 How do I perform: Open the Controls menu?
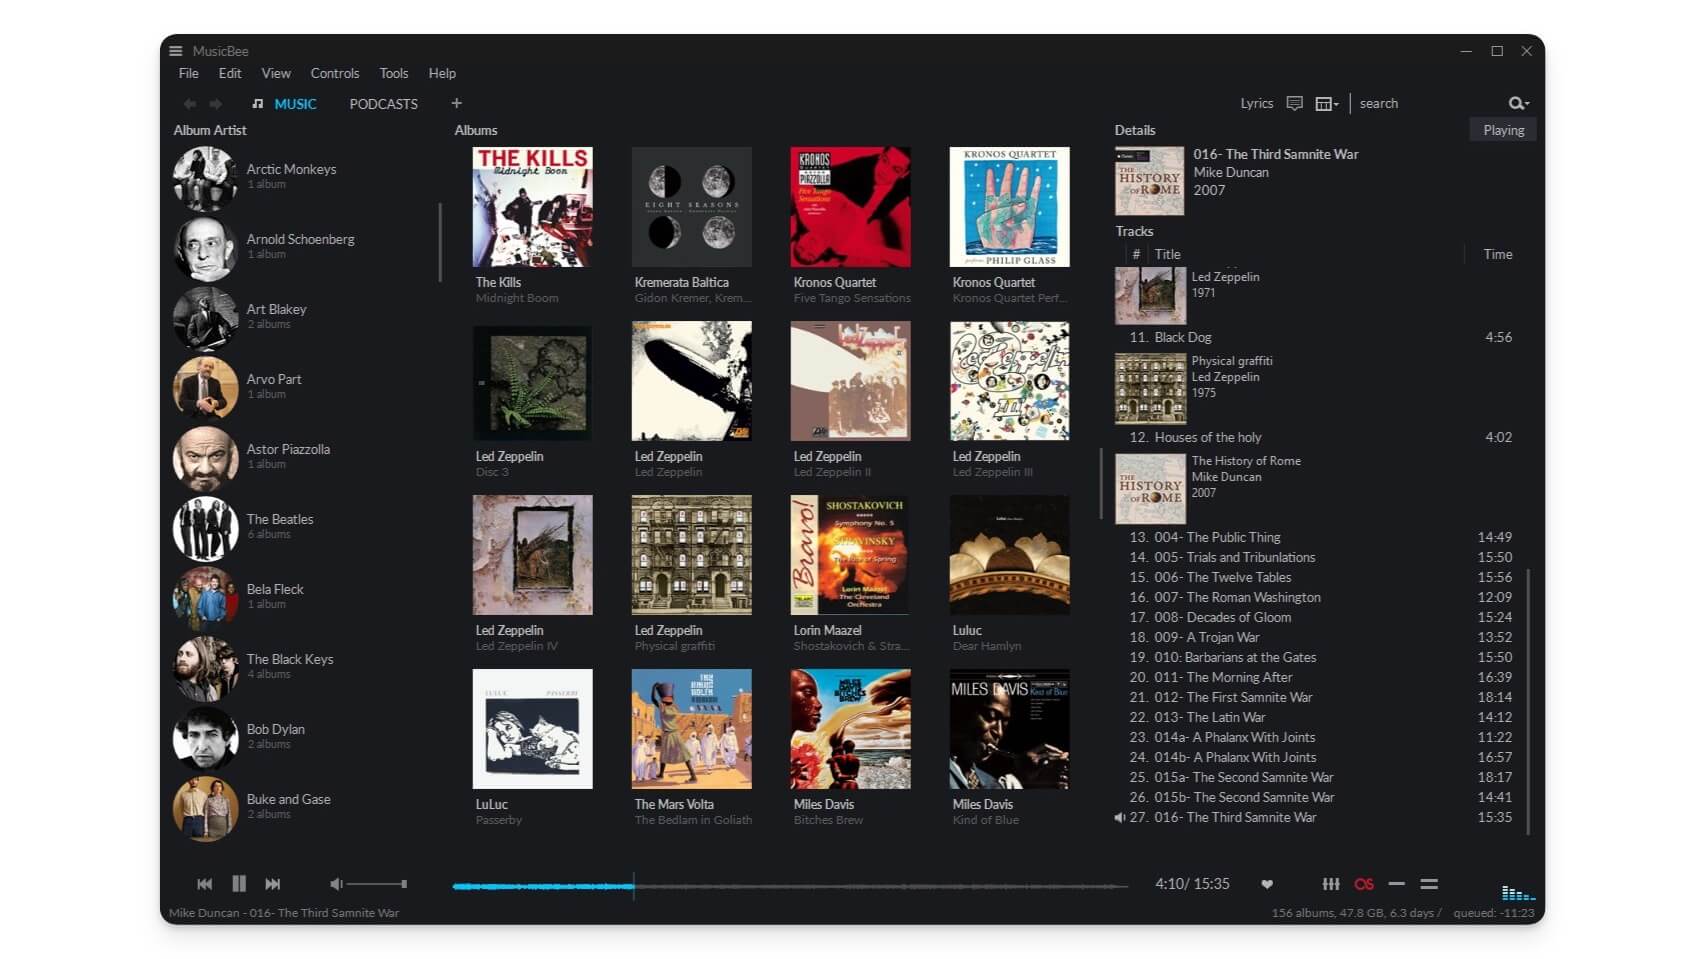click(334, 73)
